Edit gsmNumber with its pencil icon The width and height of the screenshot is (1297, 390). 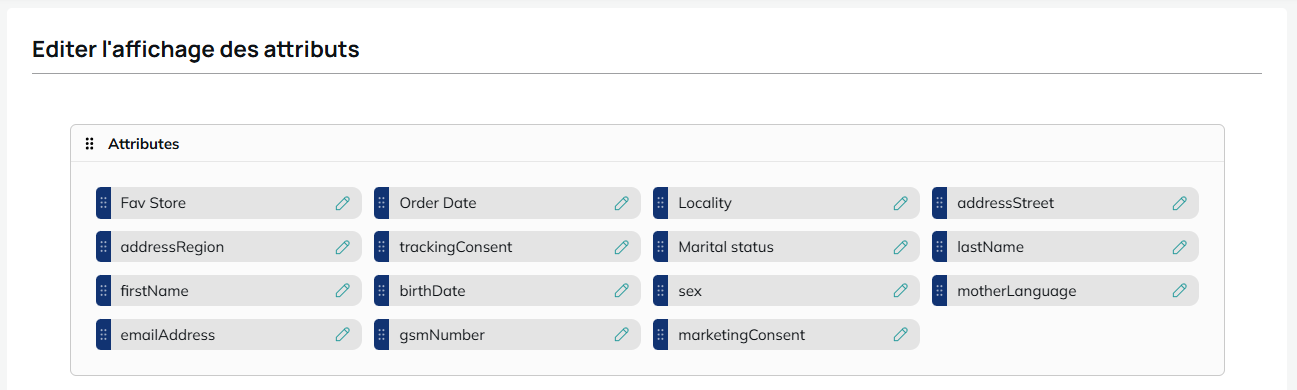622,335
